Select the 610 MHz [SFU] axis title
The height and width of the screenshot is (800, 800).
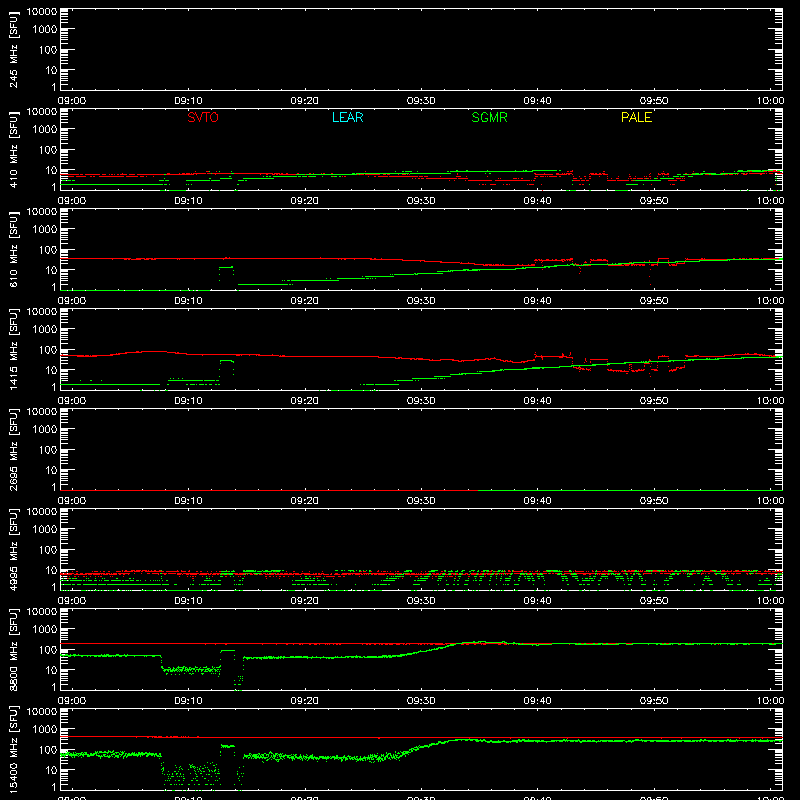tap(14, 249)
